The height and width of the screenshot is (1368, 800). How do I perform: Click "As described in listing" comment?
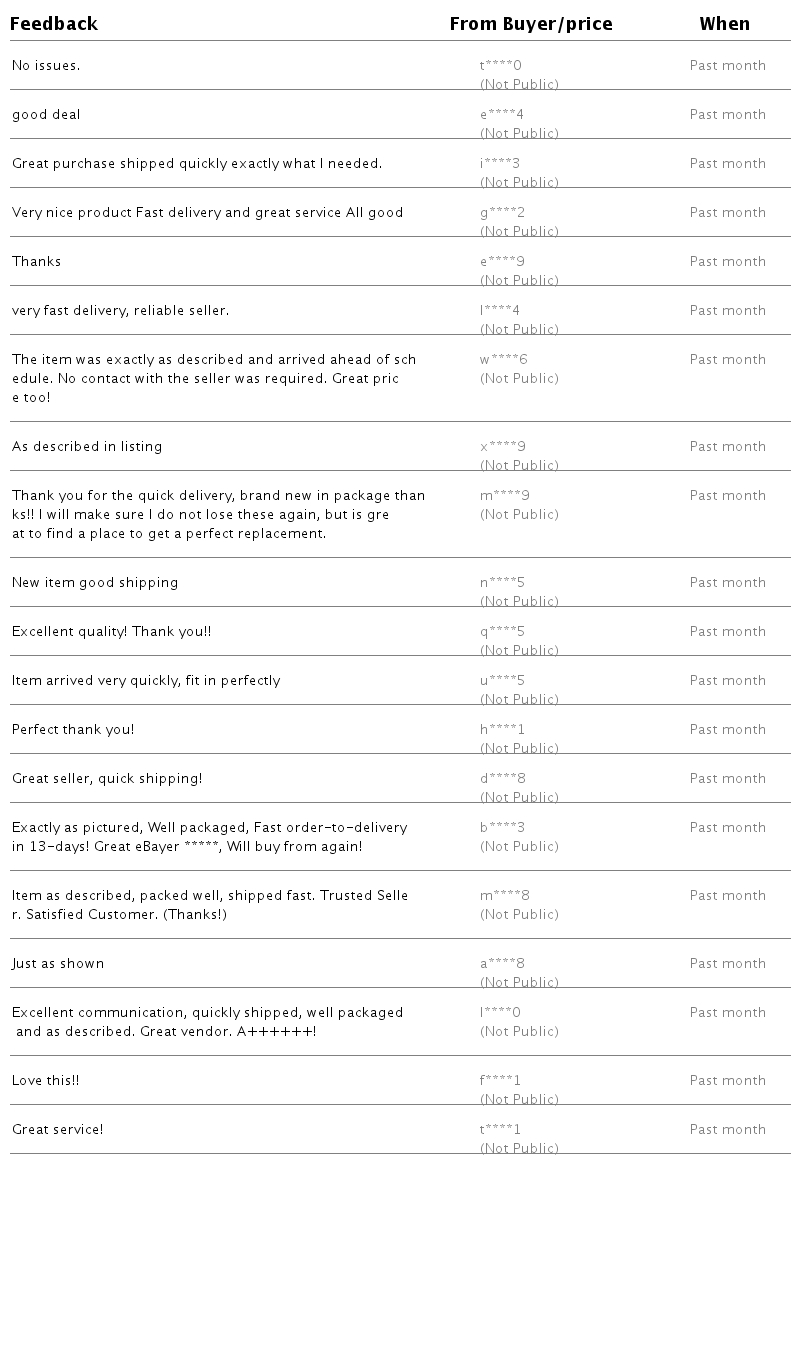coord(87,447)
